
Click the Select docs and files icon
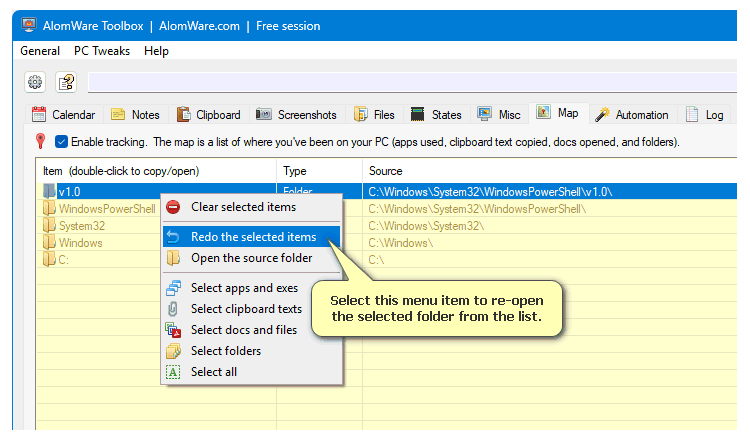[173, 330]
